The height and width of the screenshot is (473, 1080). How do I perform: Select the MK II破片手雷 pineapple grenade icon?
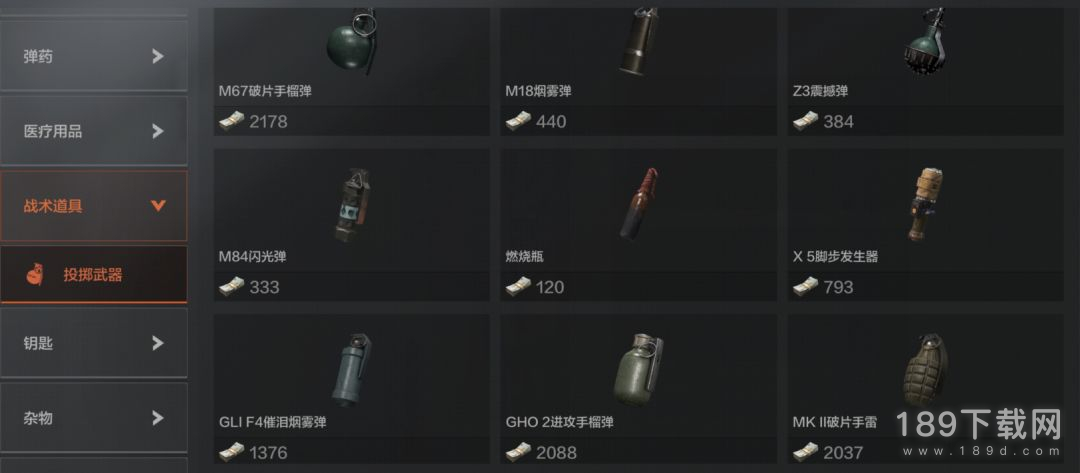926,370
